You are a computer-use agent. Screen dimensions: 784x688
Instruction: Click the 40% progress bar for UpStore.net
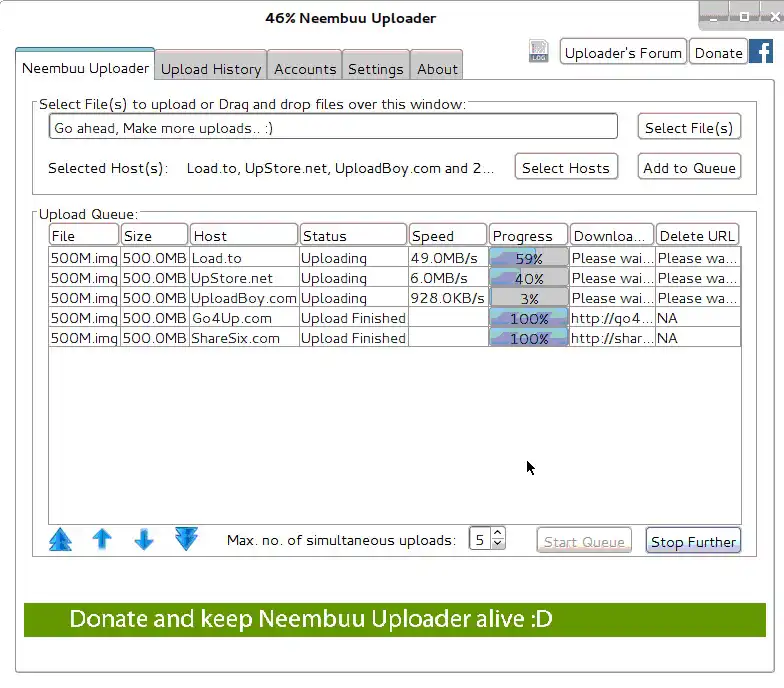tap(528, 278)
